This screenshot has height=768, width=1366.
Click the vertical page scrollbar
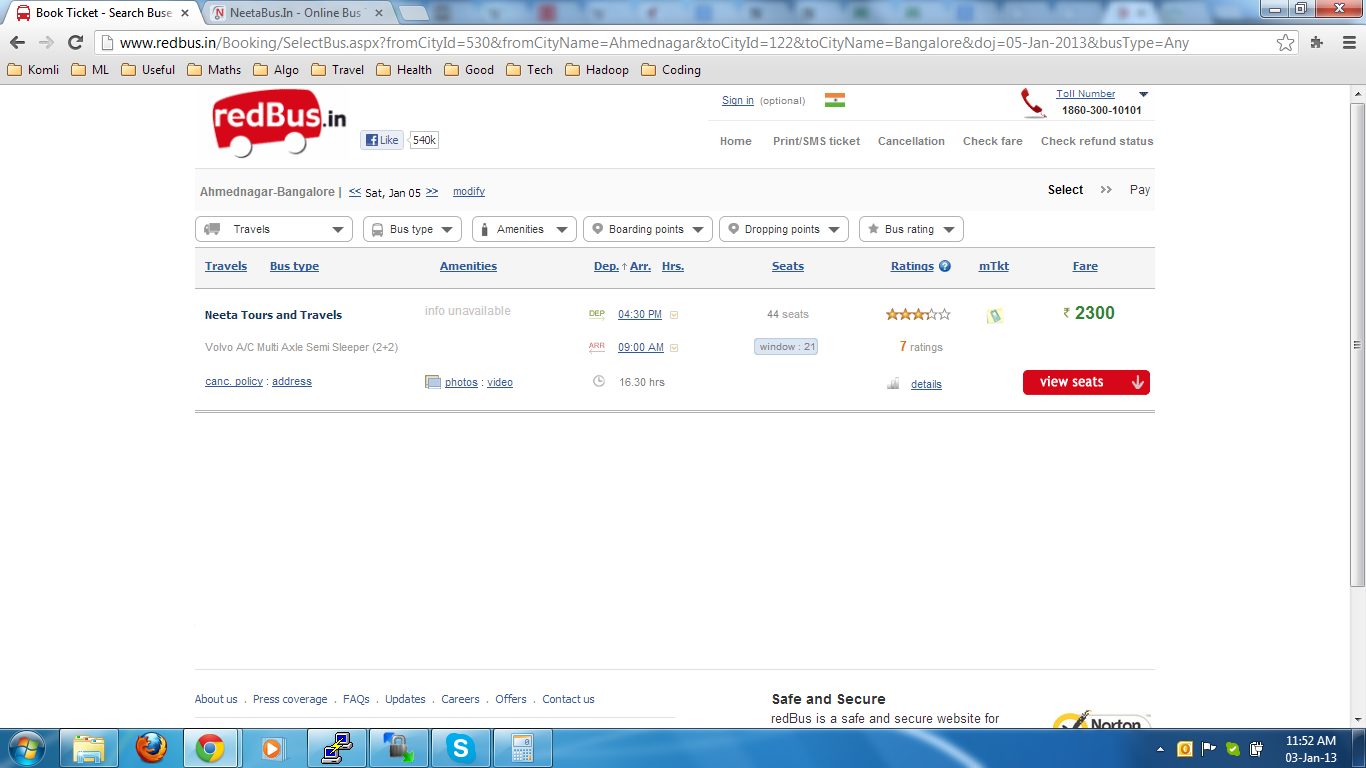pyautogui.click(x=1357, y=343)
